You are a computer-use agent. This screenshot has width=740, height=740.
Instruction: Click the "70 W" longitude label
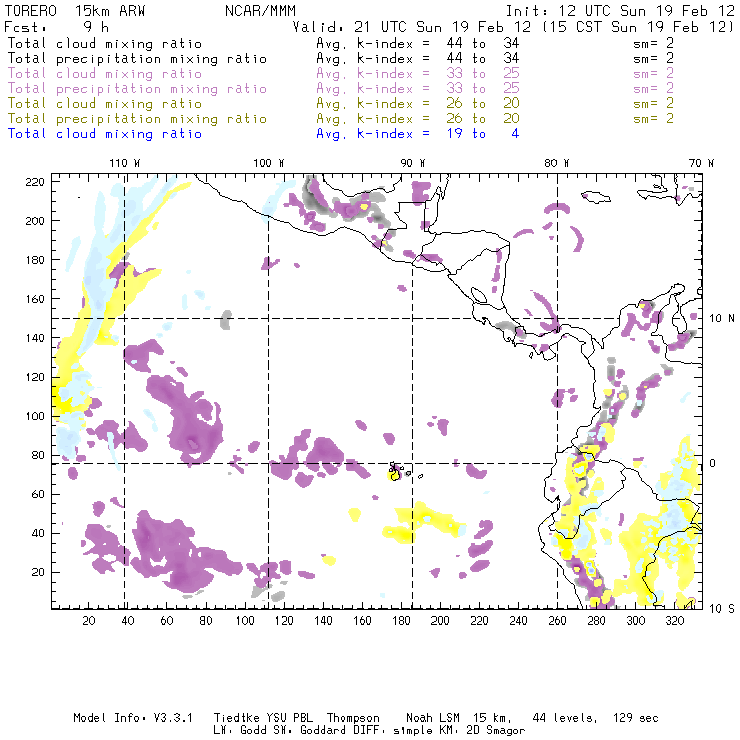[701, 163]
